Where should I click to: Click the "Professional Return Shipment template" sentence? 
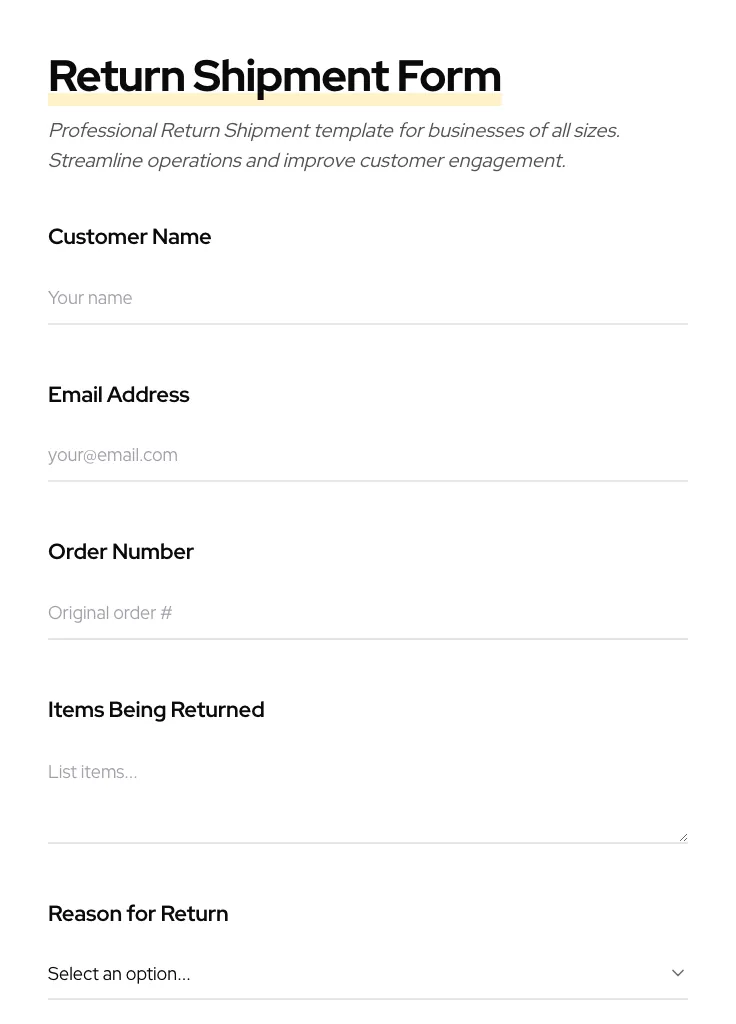(x=333, y=131)
